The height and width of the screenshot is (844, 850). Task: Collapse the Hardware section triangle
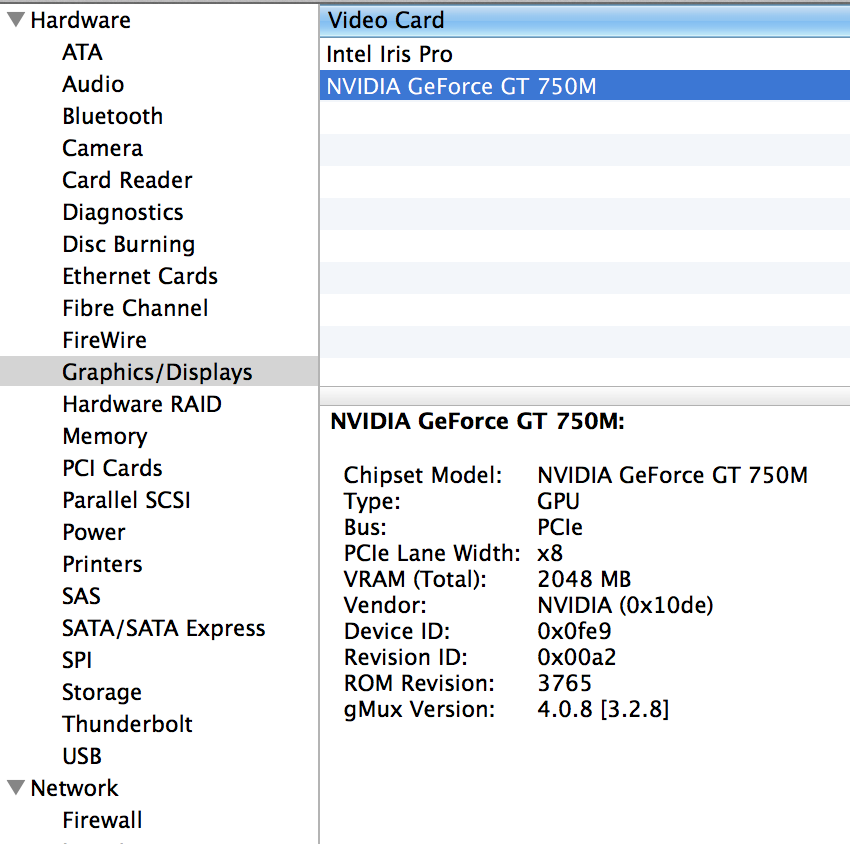point(16,20)
